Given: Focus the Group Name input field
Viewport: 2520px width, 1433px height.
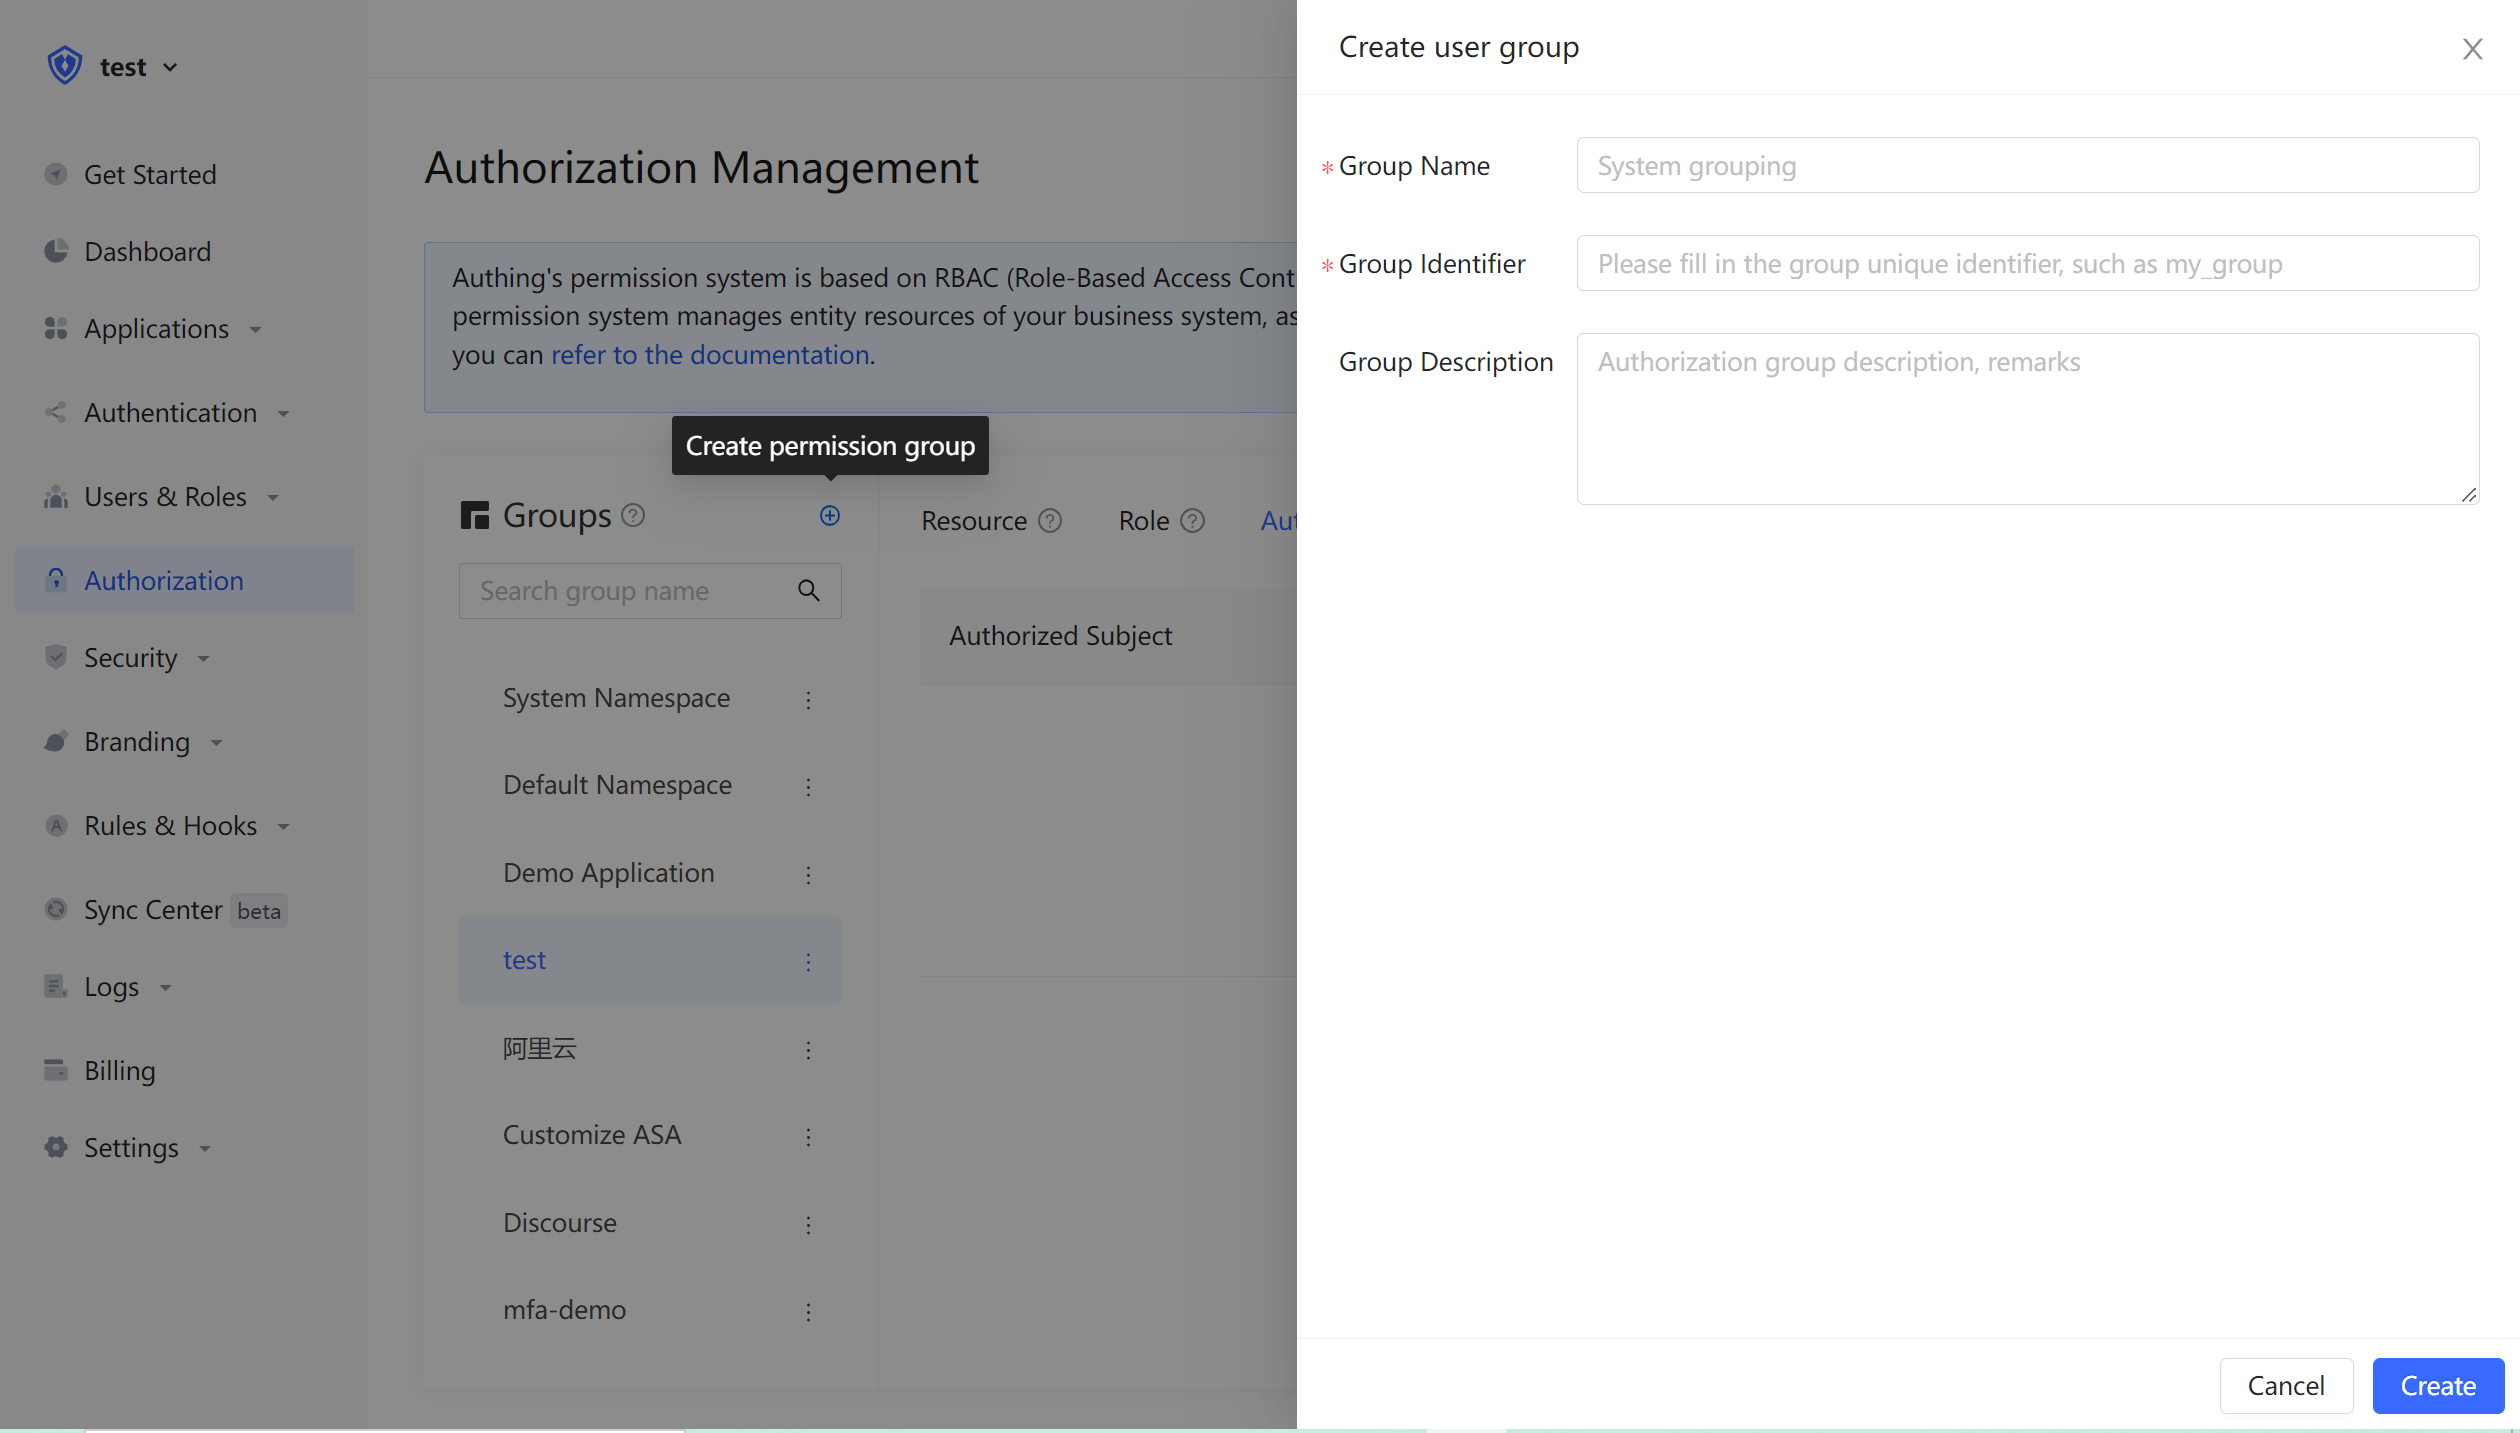Looking at the screenshot, I should pos(2027,166).
